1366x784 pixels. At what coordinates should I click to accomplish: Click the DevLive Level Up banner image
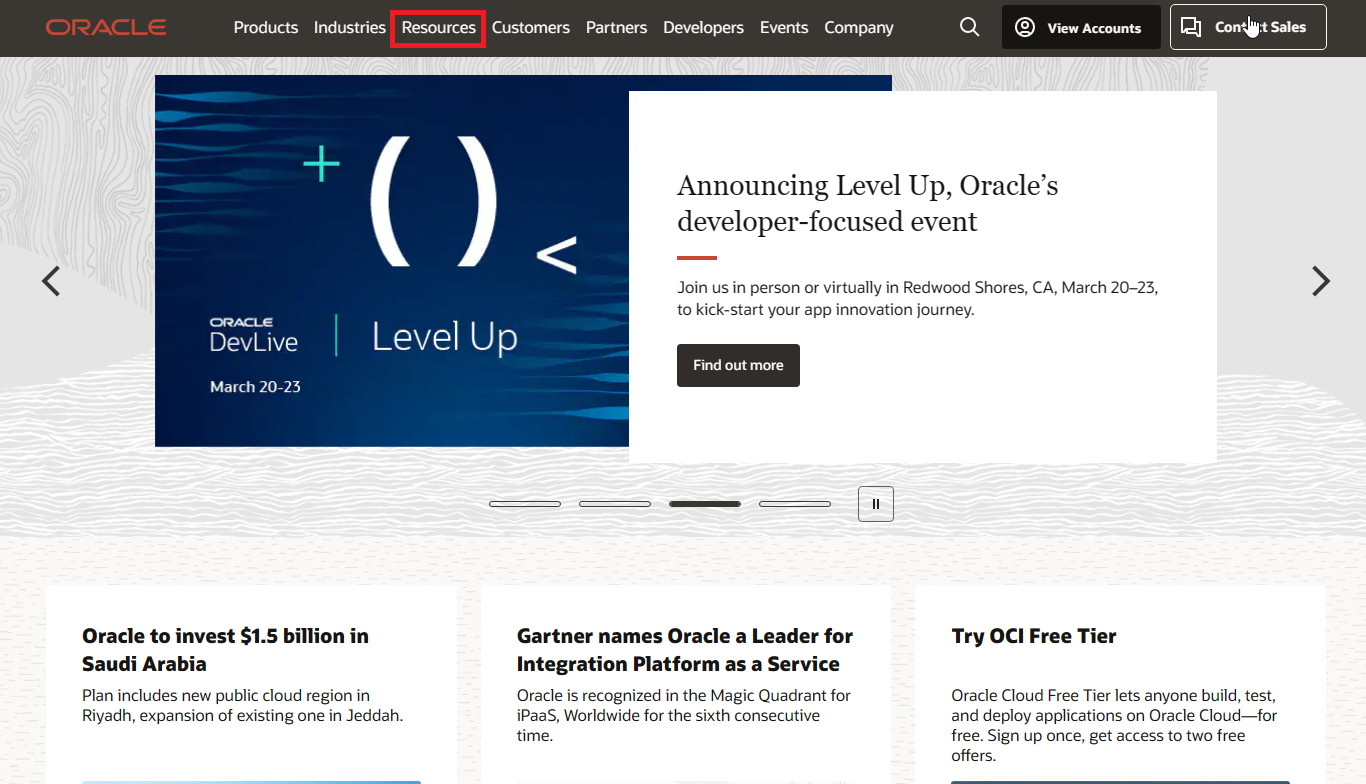click(392, 261)
